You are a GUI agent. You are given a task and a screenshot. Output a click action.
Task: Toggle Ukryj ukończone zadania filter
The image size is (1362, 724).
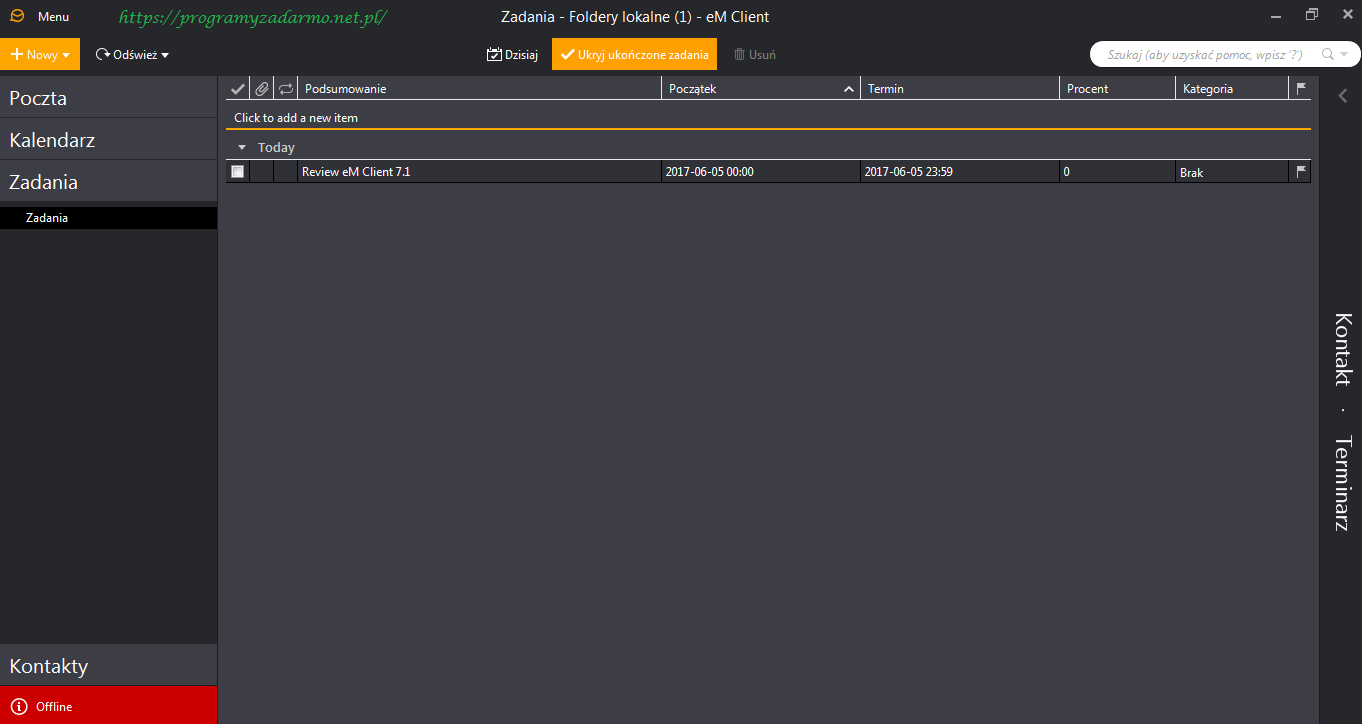634,55
